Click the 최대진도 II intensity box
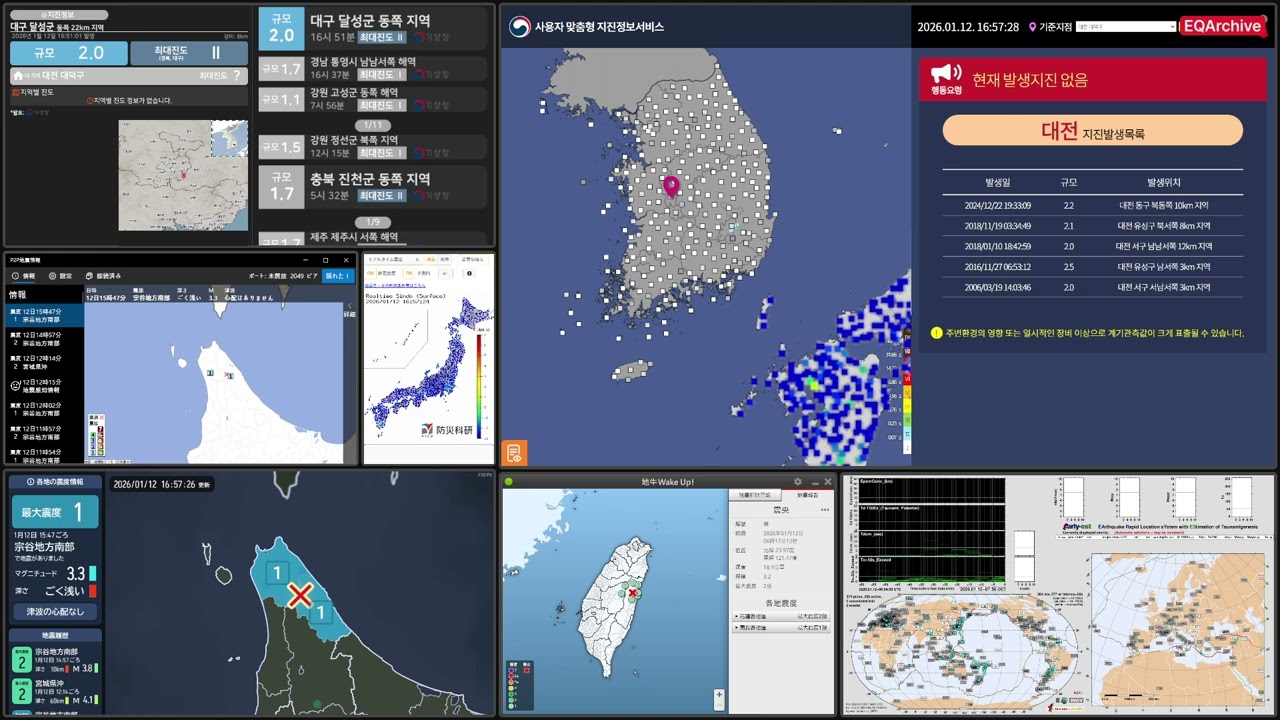 (x=188, y=53)
